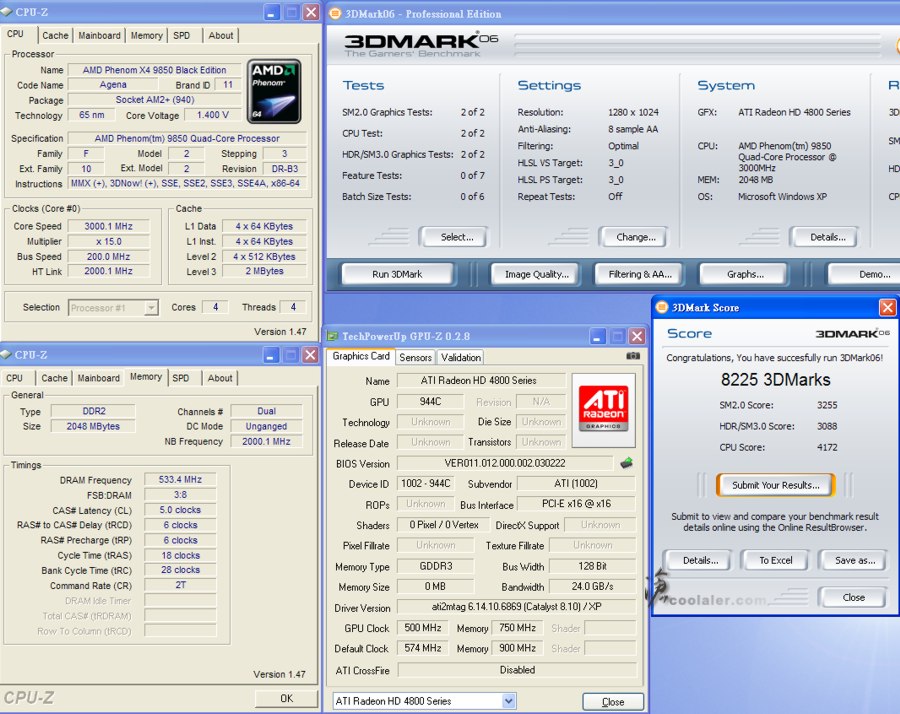900x714 pixels.
Task: Click Change button under Settings
Action: (x=636, y=237)
